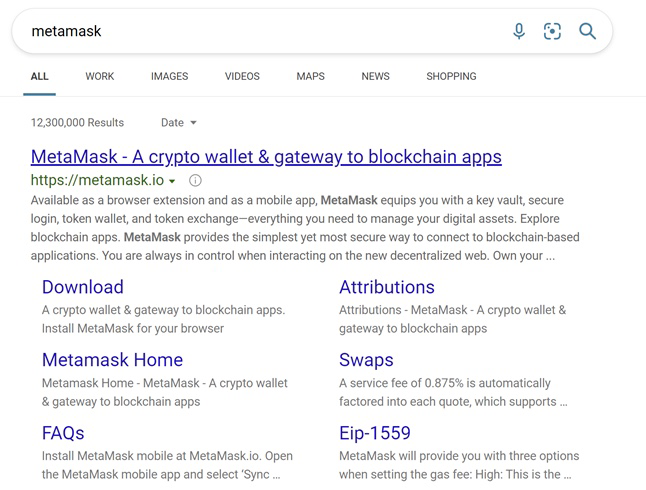Go to the SHOPPING tab
Image resolution: width=646 pixels, height=490 pixels.
point(451,76)
